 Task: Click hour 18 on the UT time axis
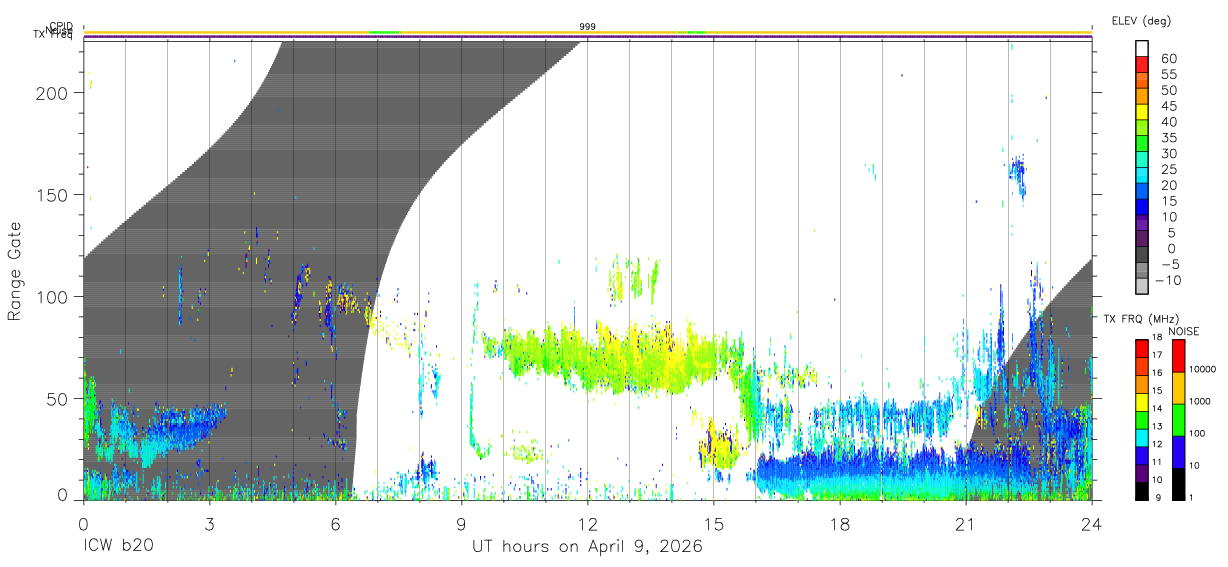[840, 524]
